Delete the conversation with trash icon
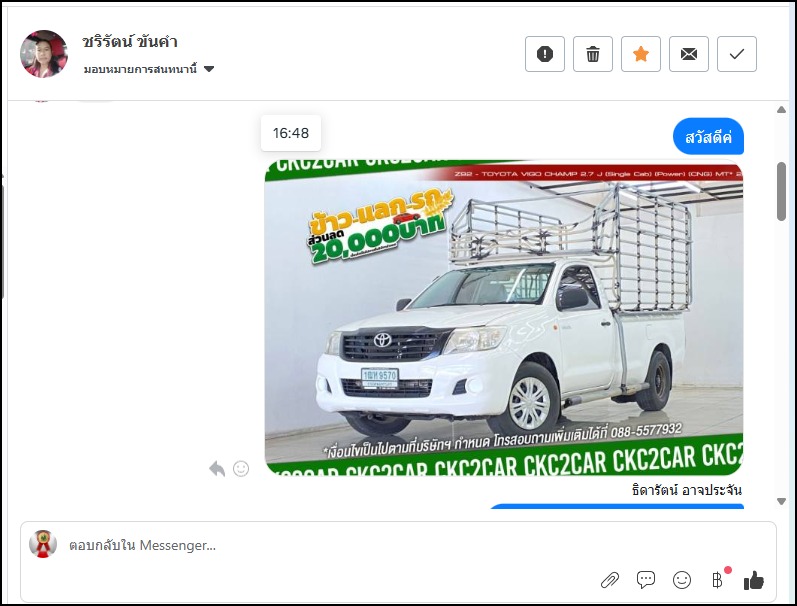Screen dimensions: 797x606 [x=593, y=54]
